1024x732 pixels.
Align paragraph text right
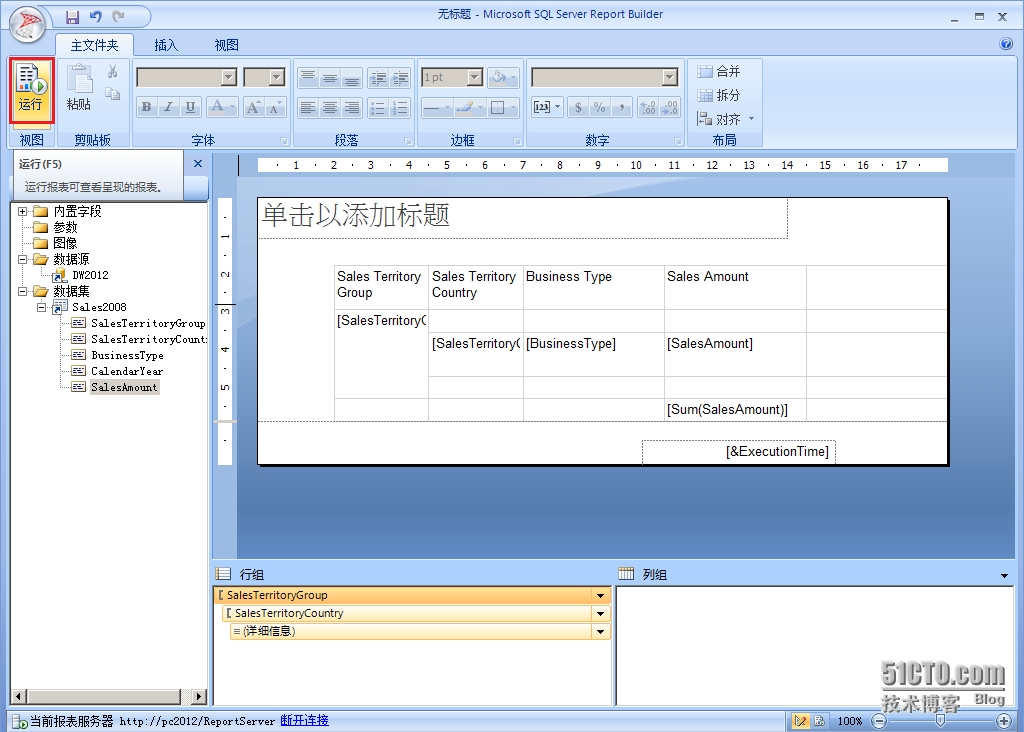[351, 107]
